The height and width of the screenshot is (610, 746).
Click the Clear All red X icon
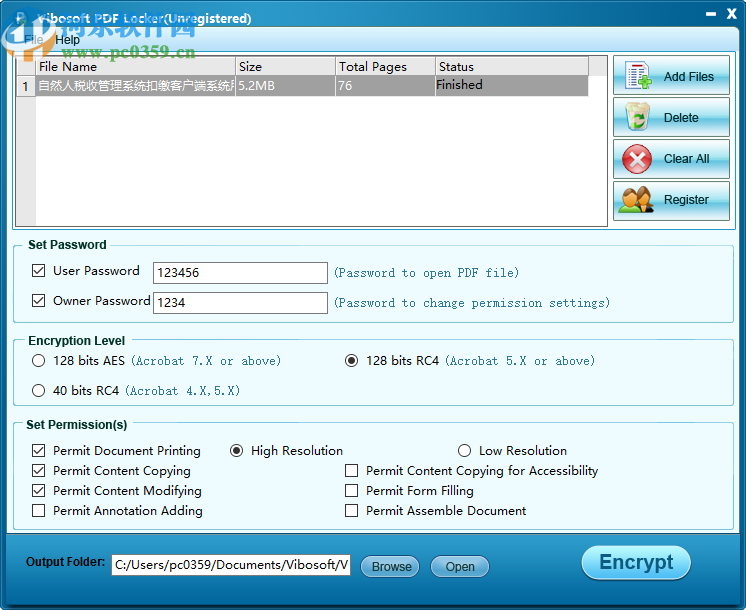(637, 159)
